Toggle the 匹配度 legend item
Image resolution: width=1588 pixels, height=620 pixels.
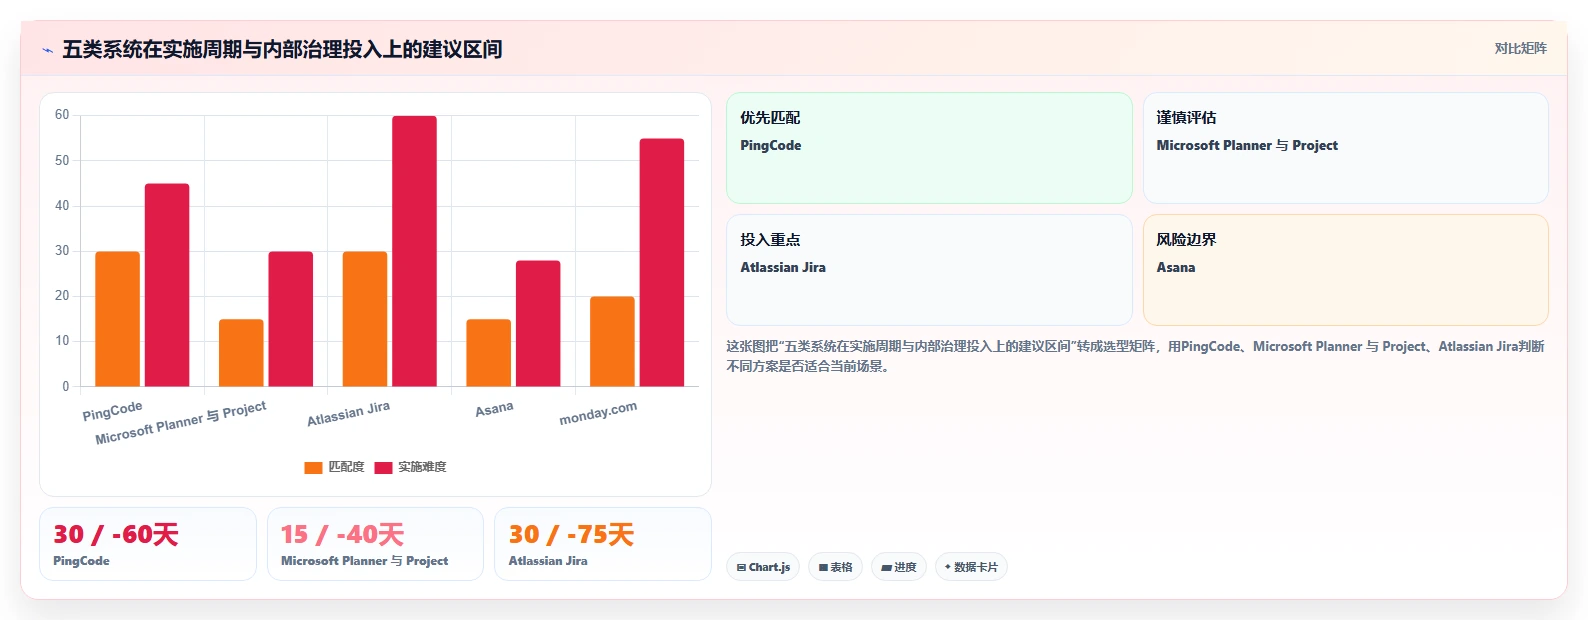[x=334, y=467]
